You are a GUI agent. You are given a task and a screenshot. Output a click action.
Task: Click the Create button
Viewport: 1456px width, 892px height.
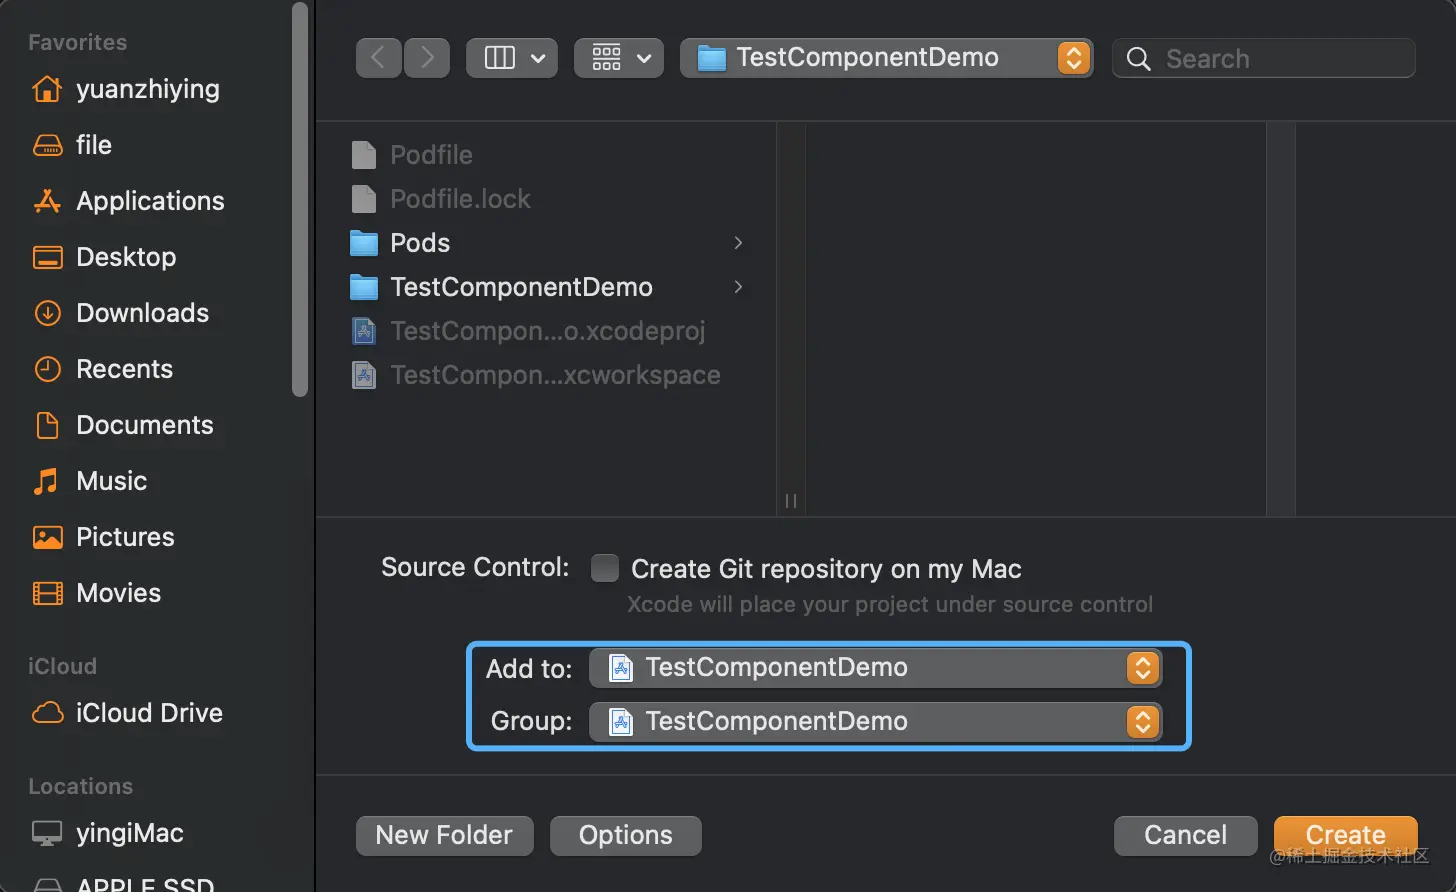pyautogui.click(x=1345, y=835)
